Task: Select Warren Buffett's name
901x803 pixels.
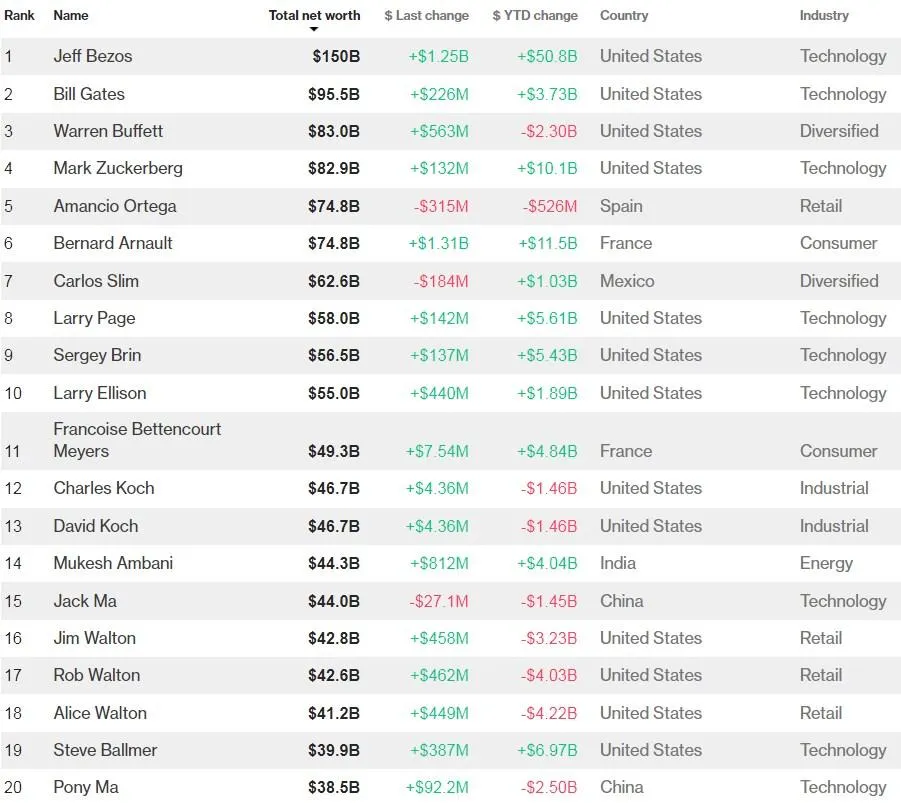Action: (108, 131)
